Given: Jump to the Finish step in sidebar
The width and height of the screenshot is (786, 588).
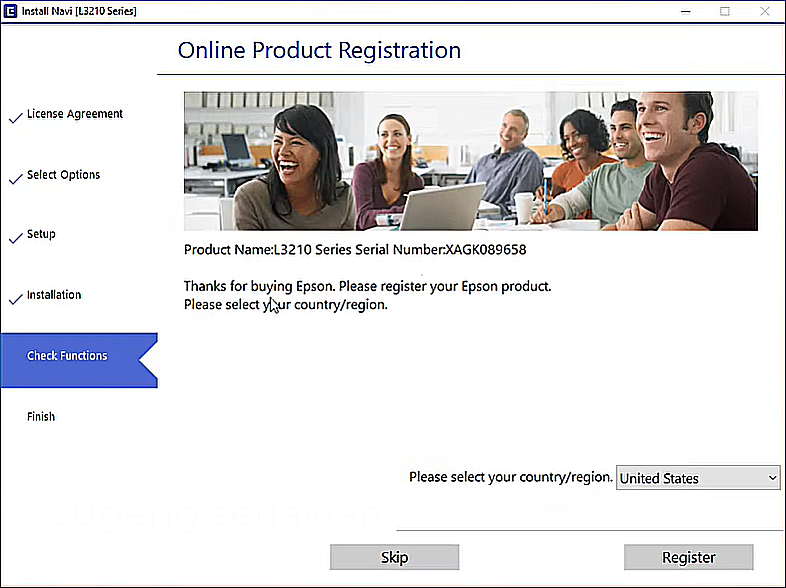Looking at the screenshot, I should pos(41,417).
